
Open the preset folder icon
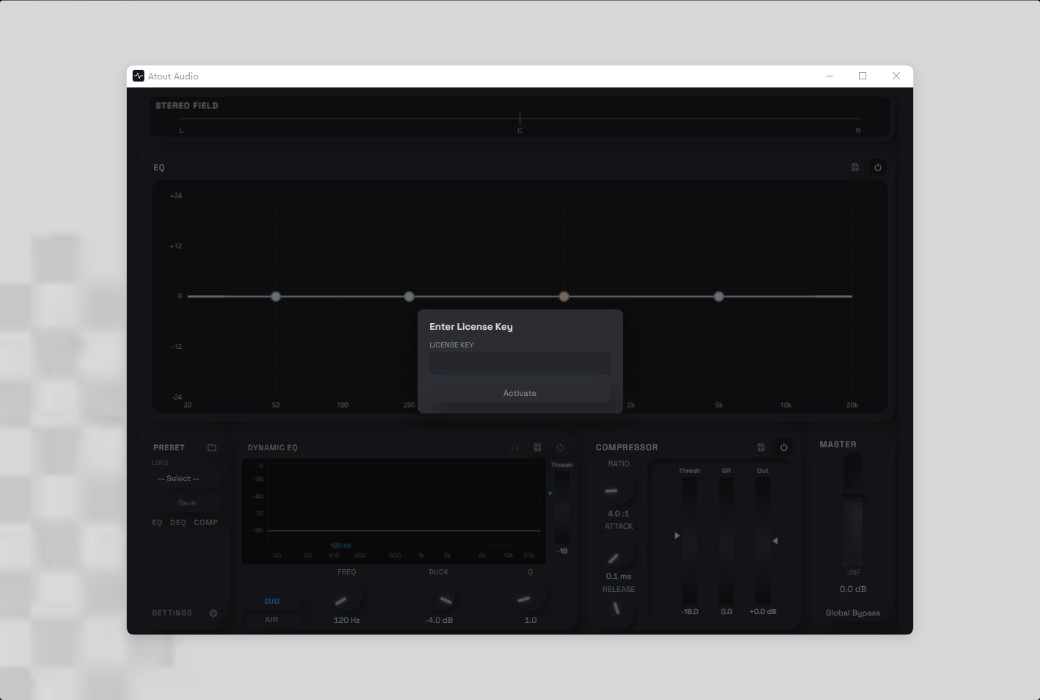212,447
